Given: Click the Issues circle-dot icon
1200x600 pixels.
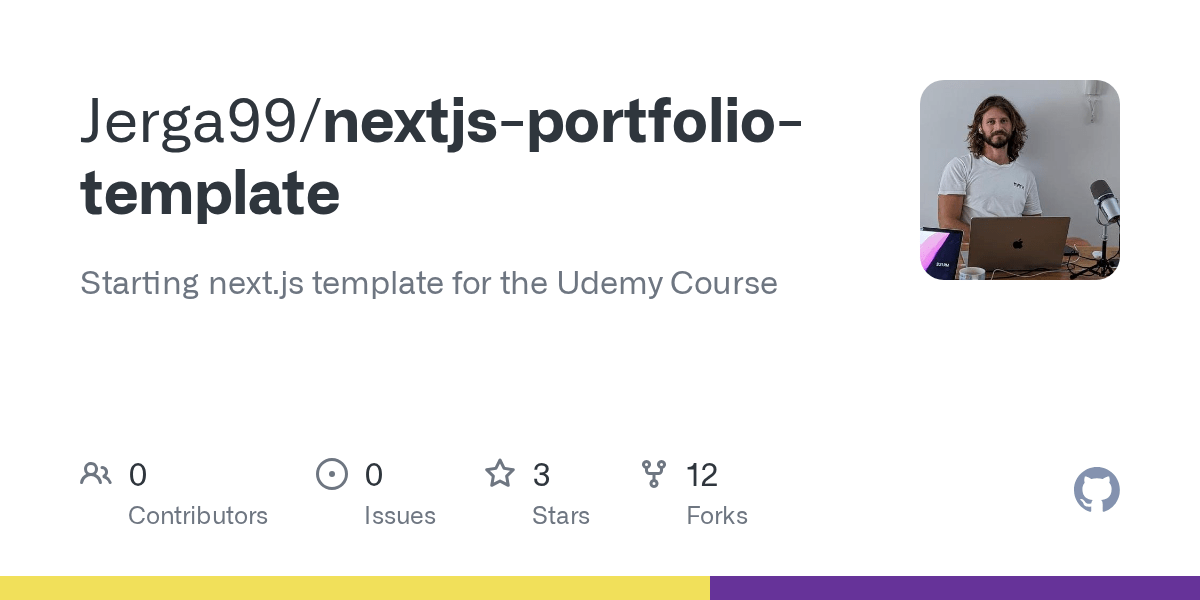Looking at the screenshot, I should (332, 474).
